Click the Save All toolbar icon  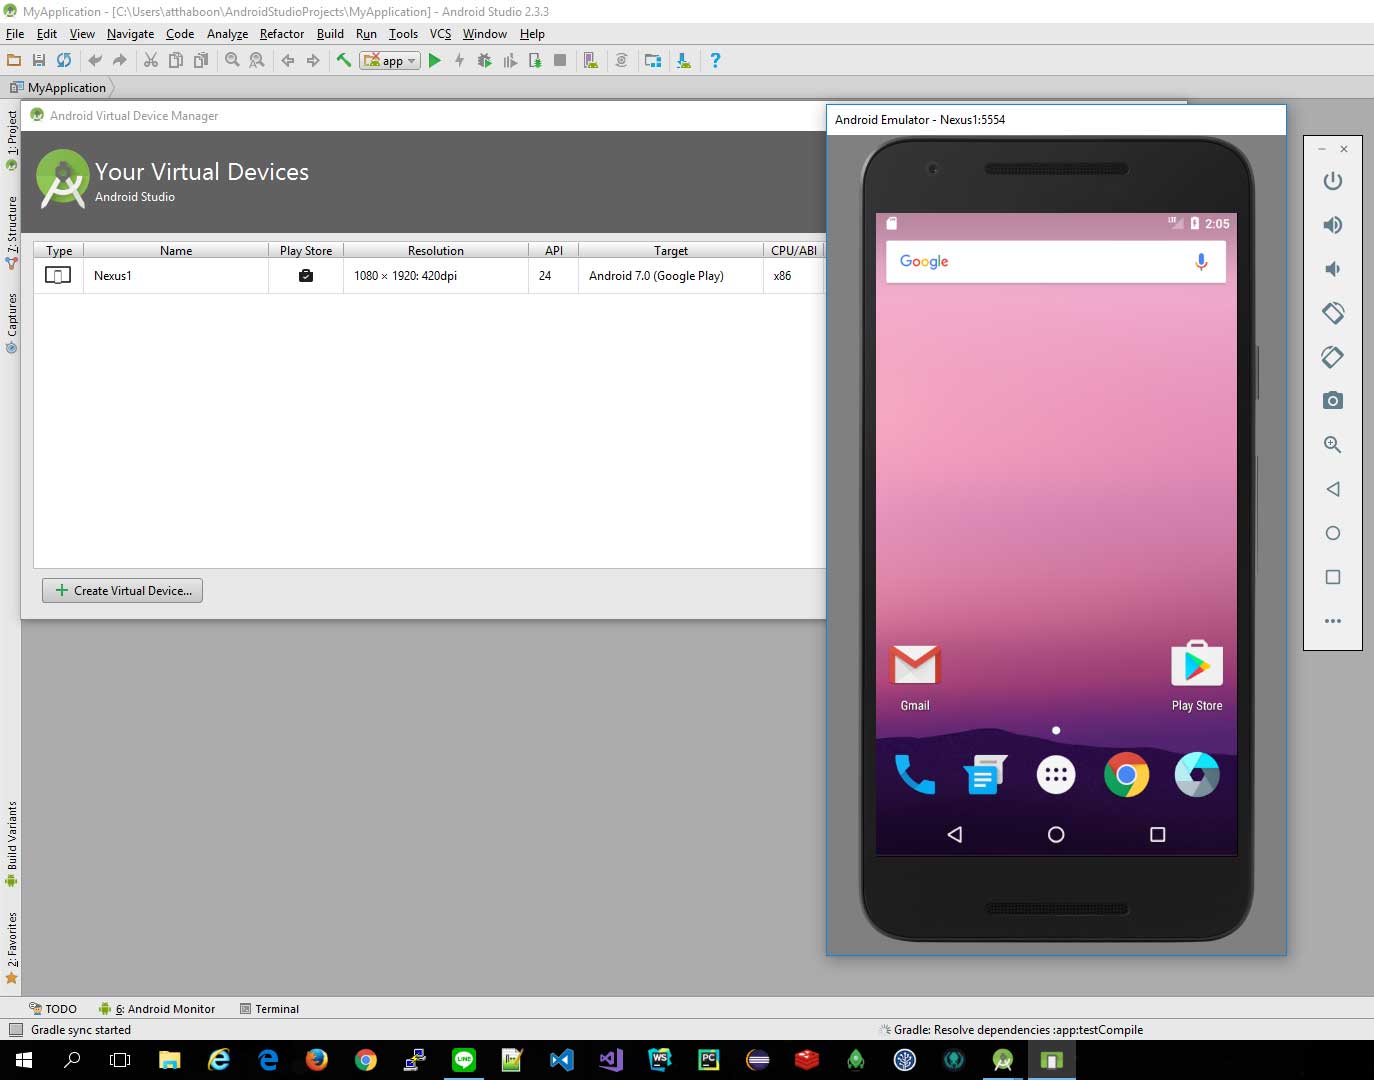39,60
